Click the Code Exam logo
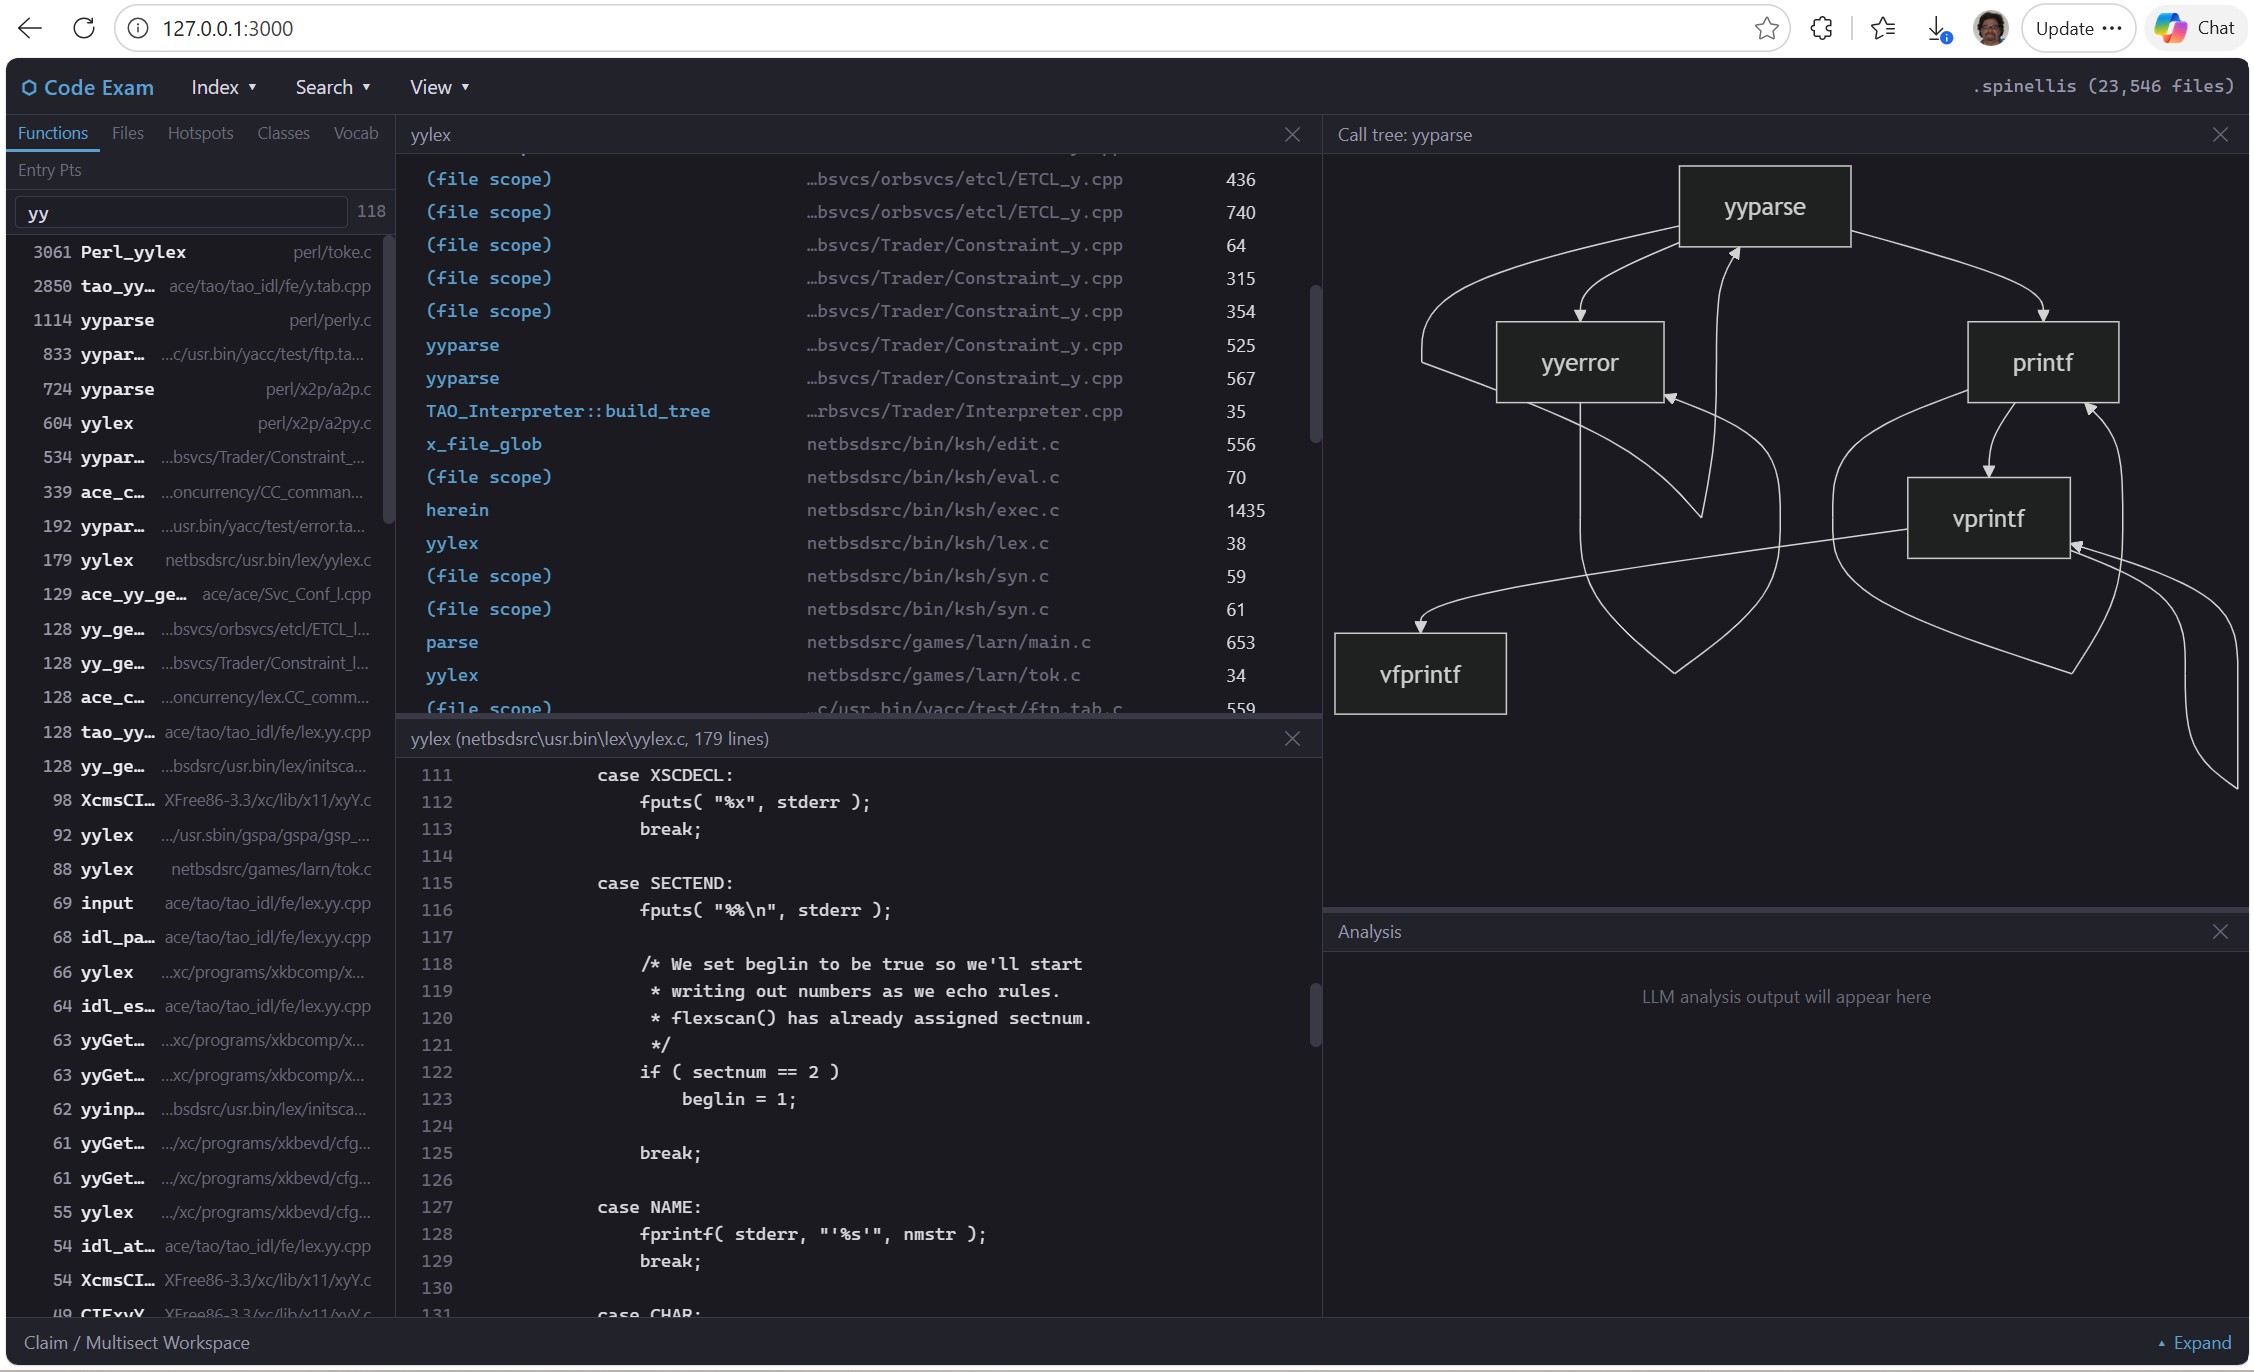Image resolution: width=2254 pixels, height=1372 pixels. coord(88,88)
